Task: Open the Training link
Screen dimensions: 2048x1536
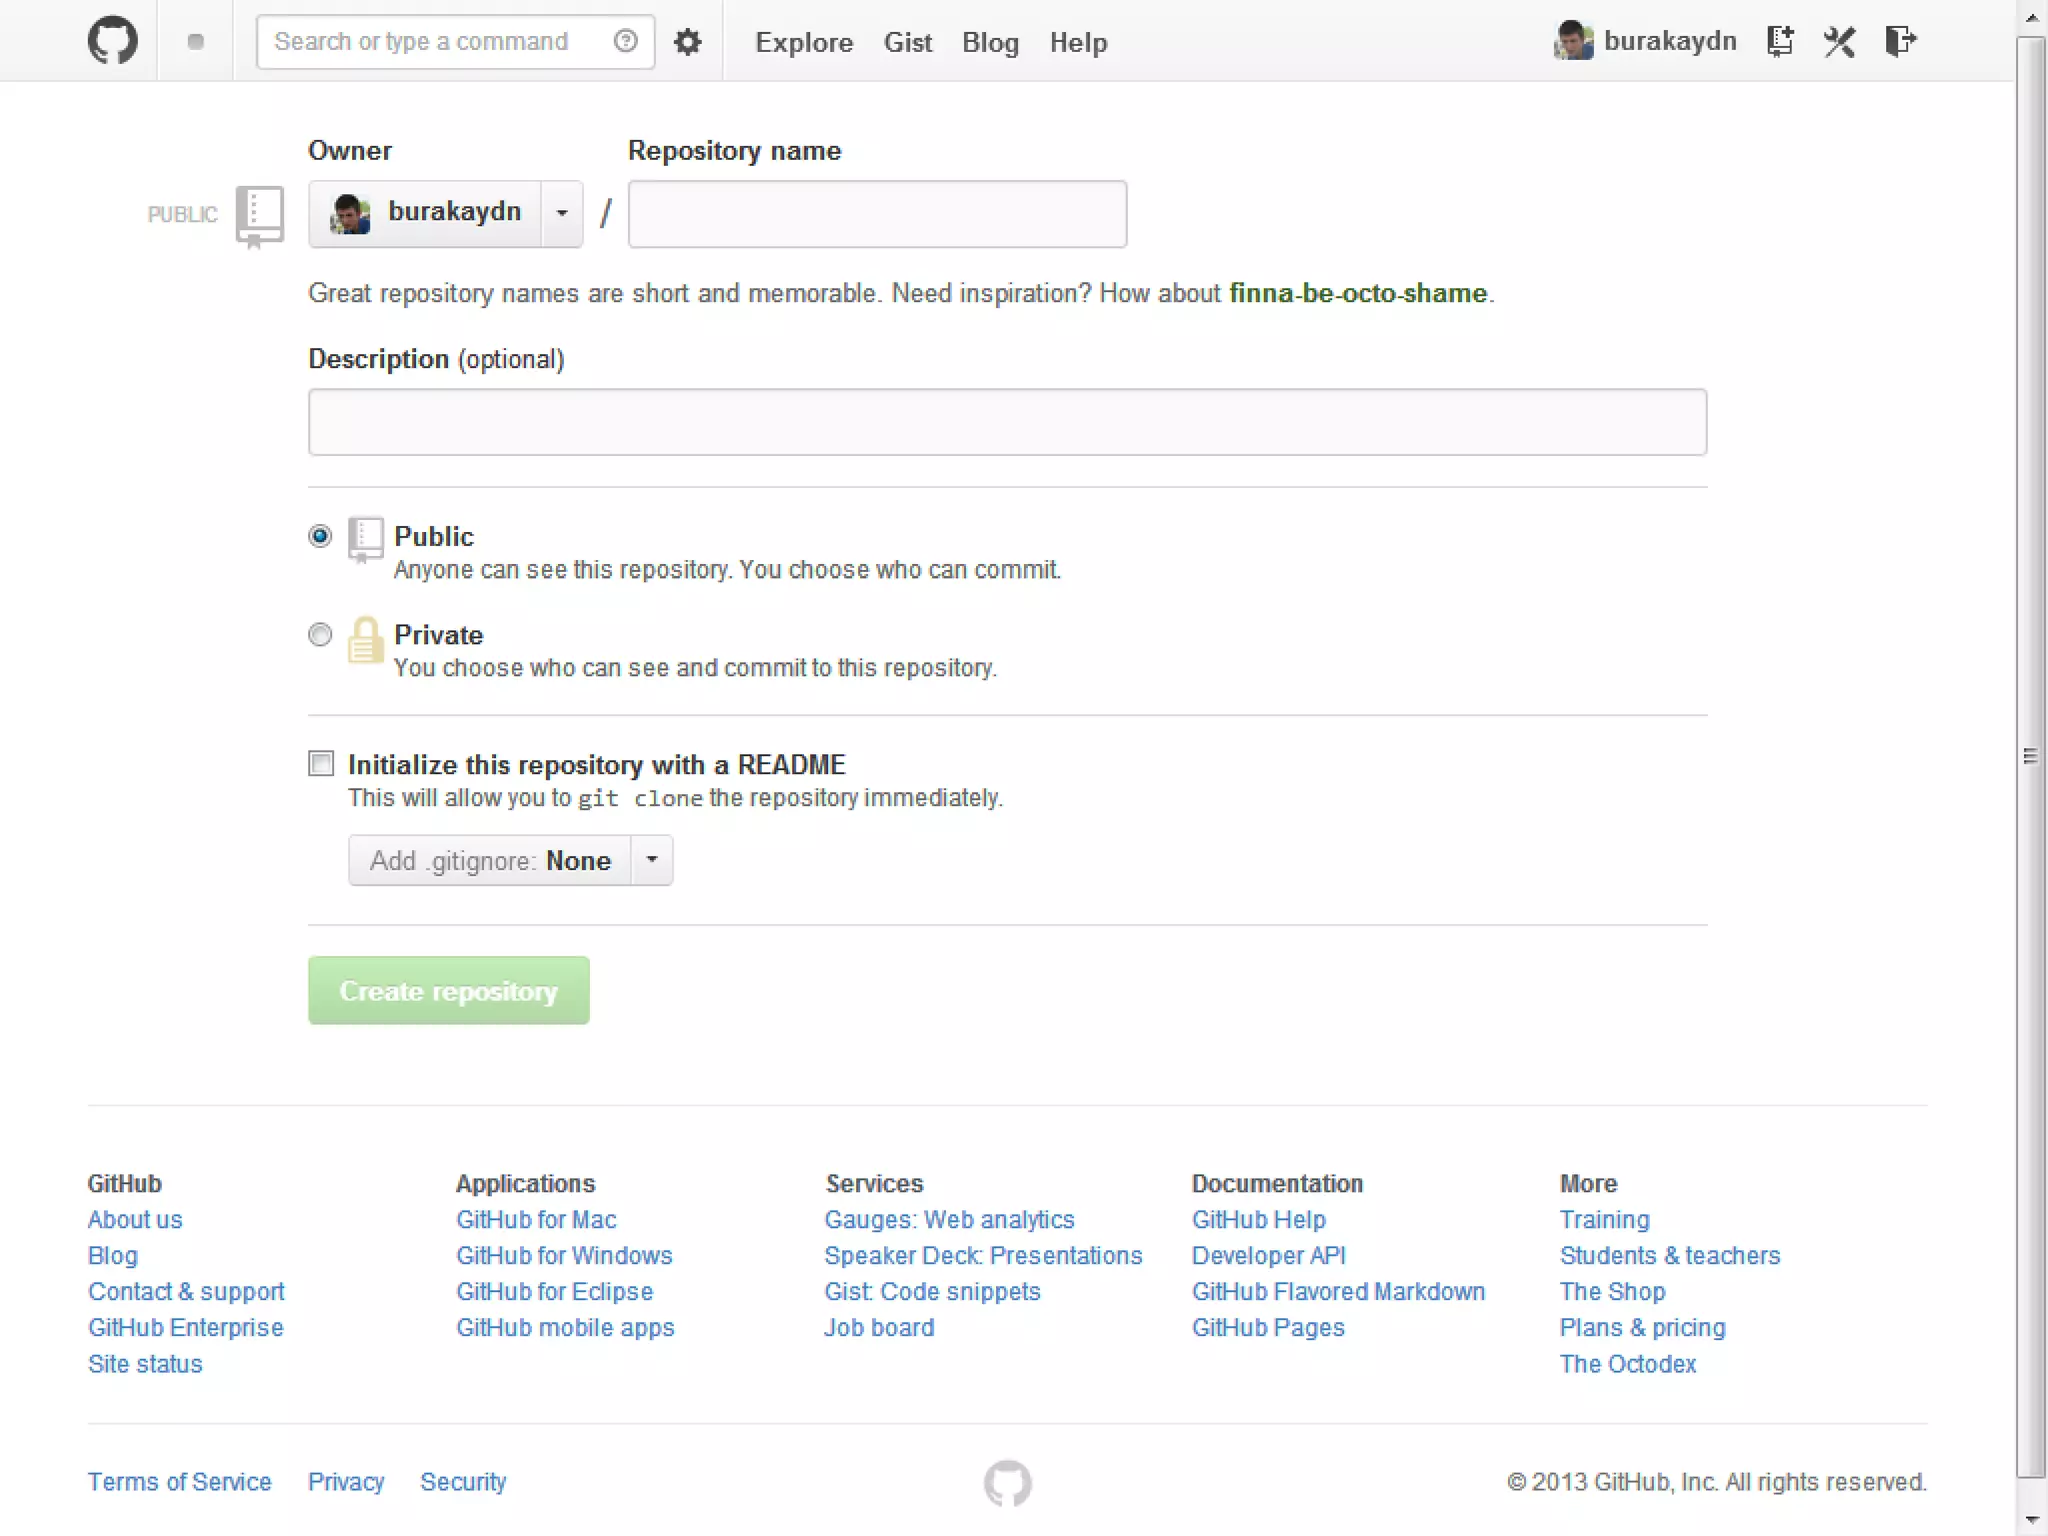Action: tap(1604, 1220)
